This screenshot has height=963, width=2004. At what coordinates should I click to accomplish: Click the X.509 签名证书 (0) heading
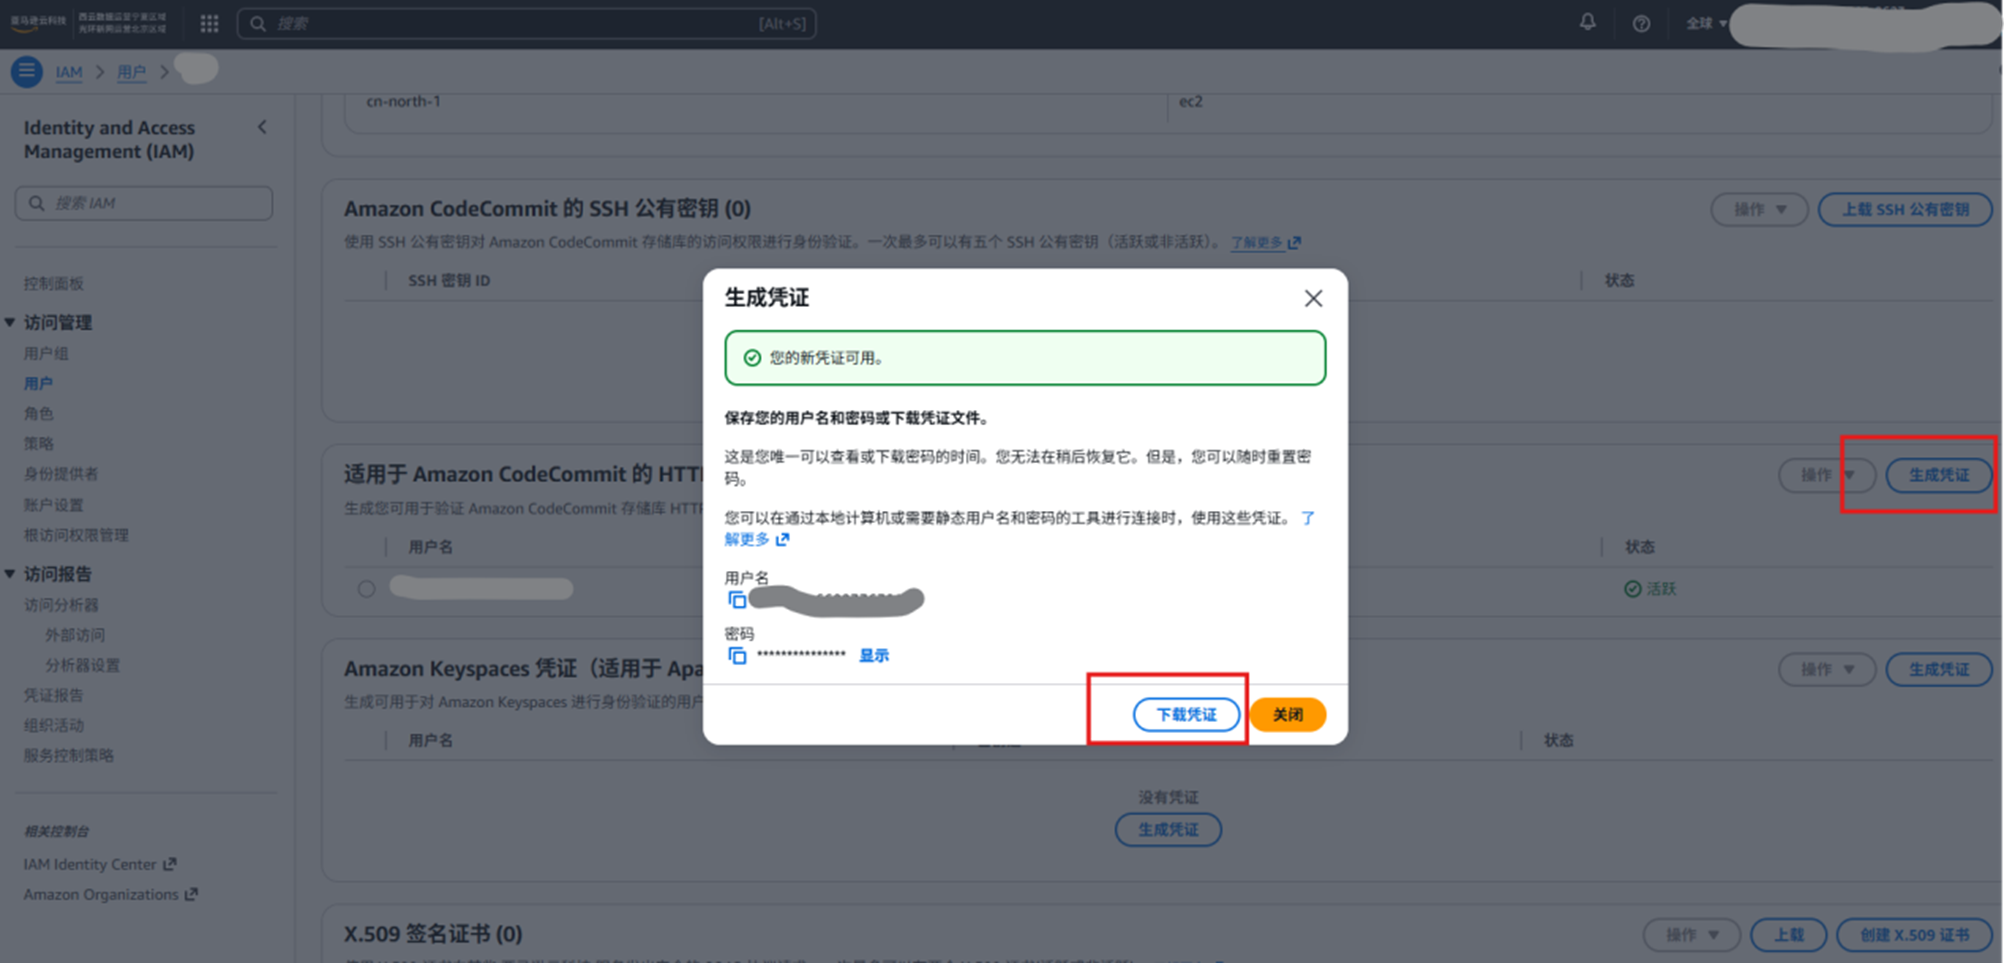[x=433, y=934]
